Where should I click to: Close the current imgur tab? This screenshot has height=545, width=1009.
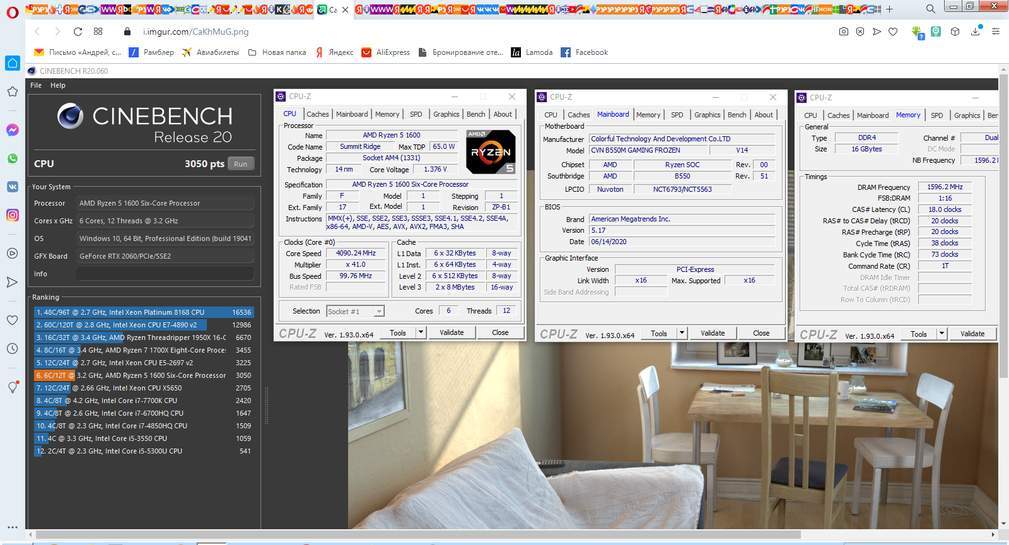[345, 10]
